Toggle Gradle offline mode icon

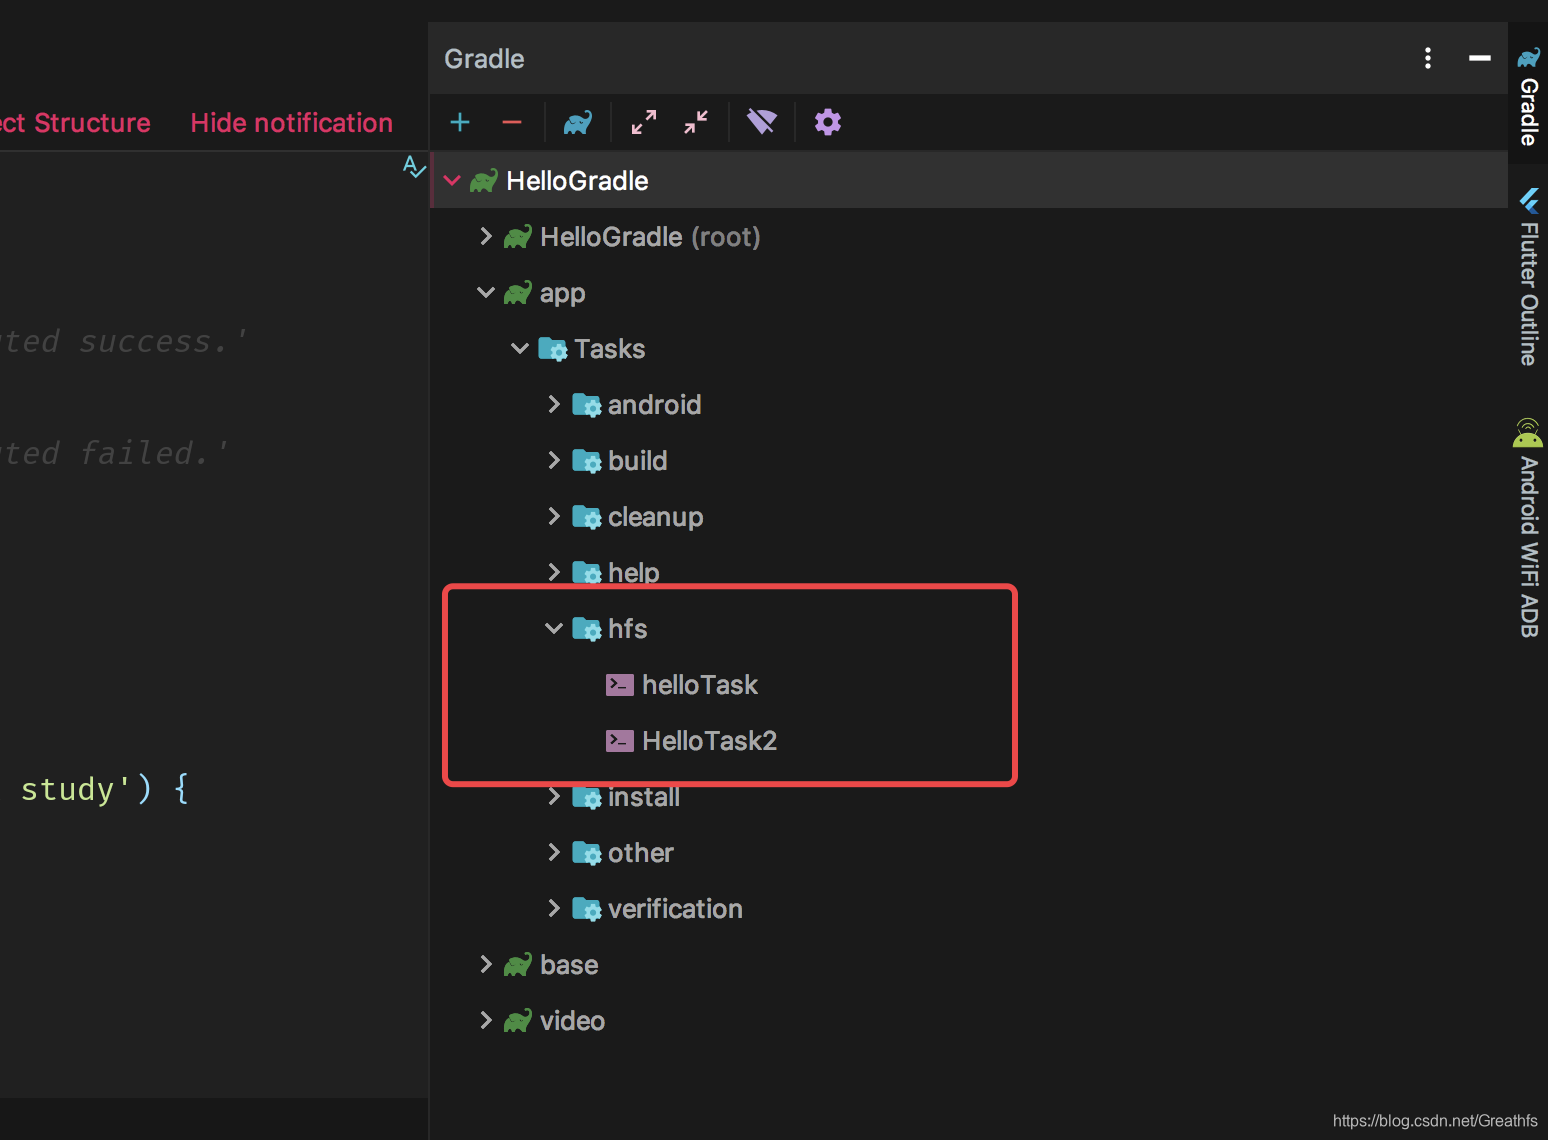click(762, 122)
